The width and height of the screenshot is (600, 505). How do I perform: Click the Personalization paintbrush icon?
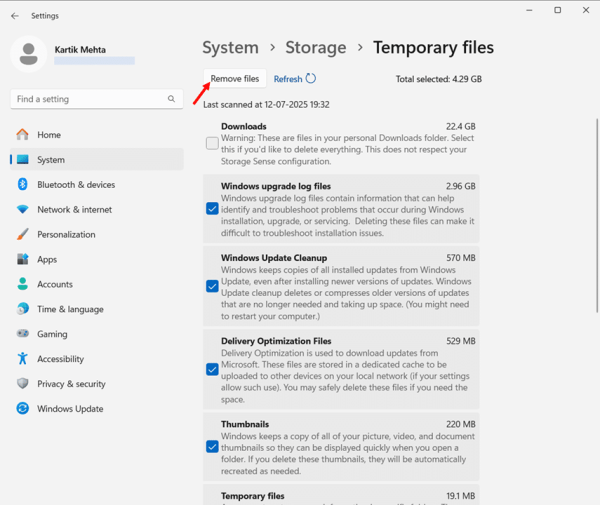(23, 234)
